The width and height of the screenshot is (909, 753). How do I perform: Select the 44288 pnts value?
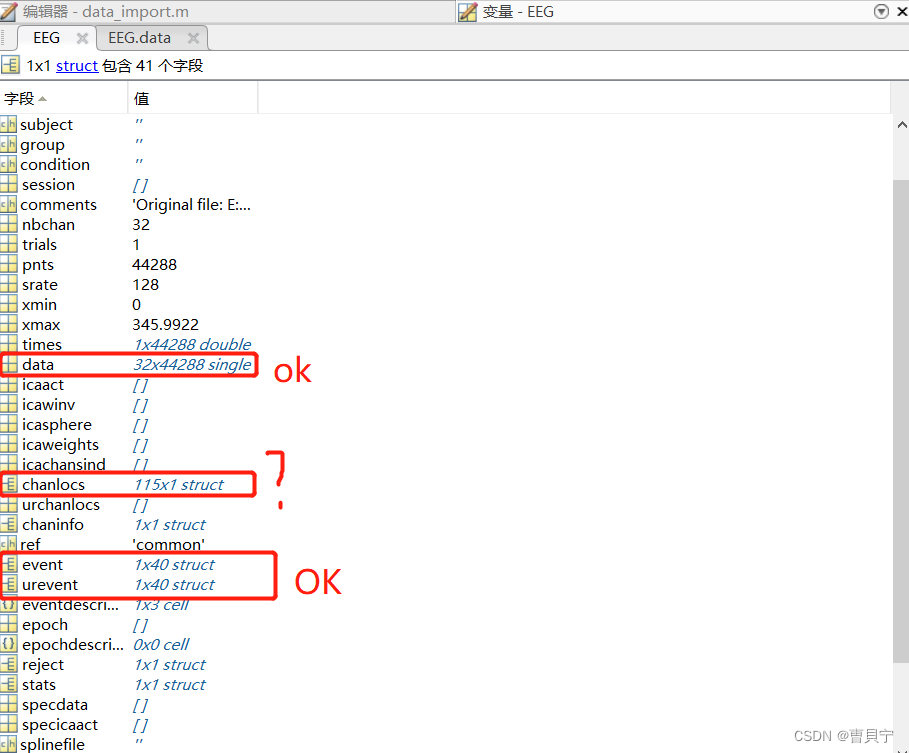(154, 264)
